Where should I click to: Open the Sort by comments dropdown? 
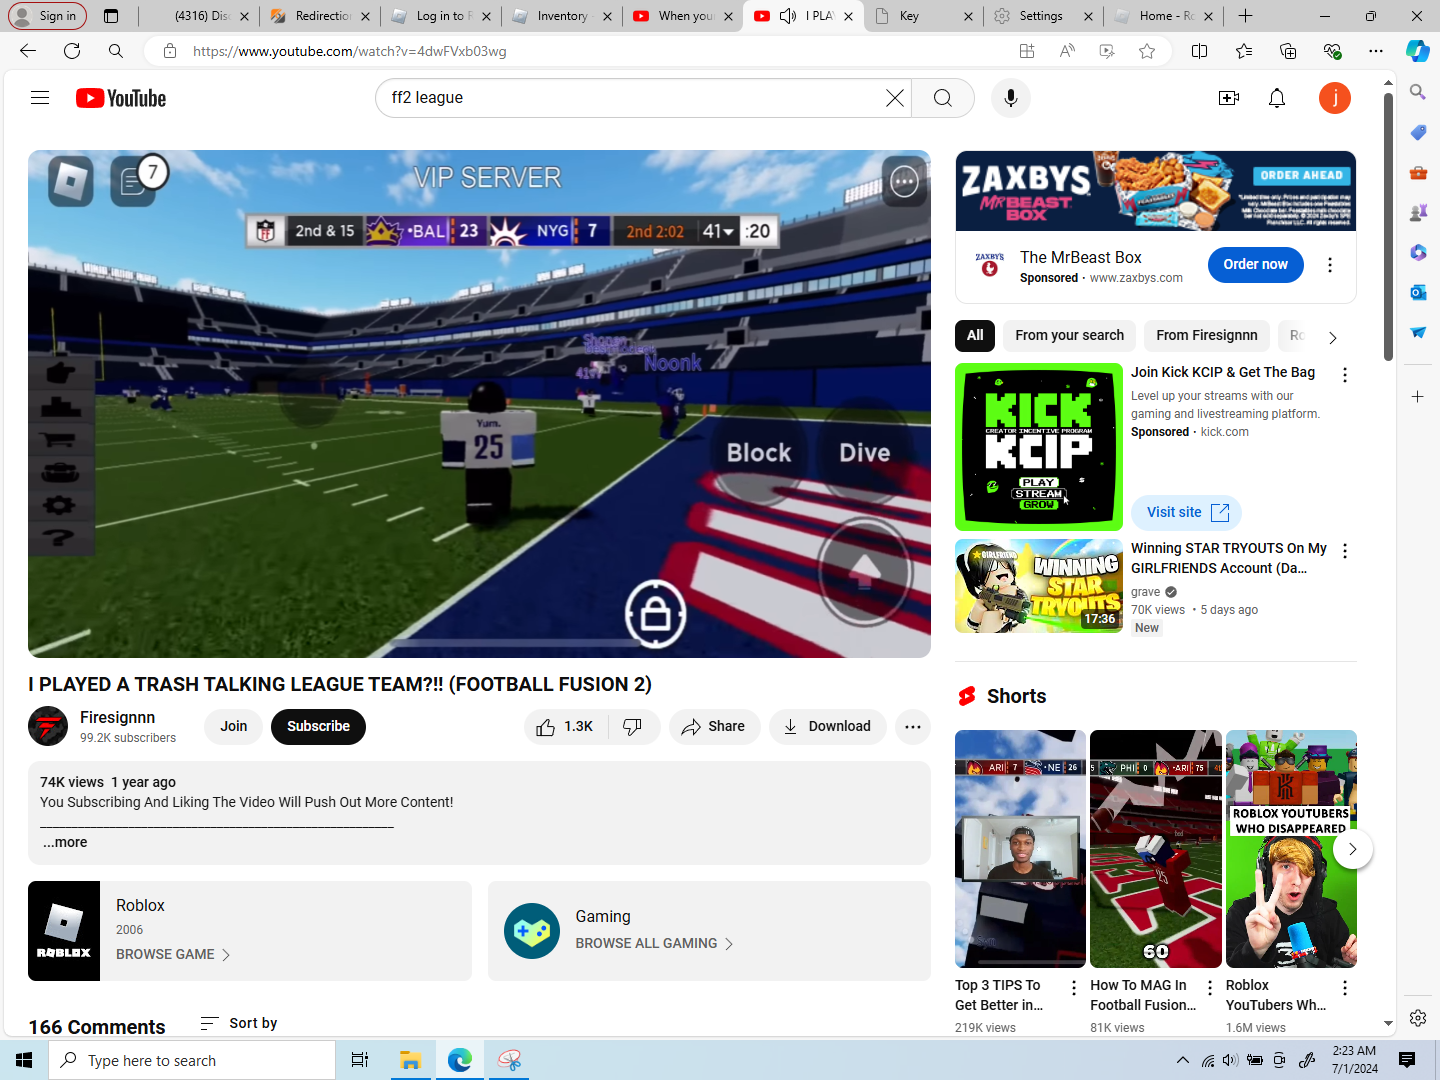tap(239, 1023)
